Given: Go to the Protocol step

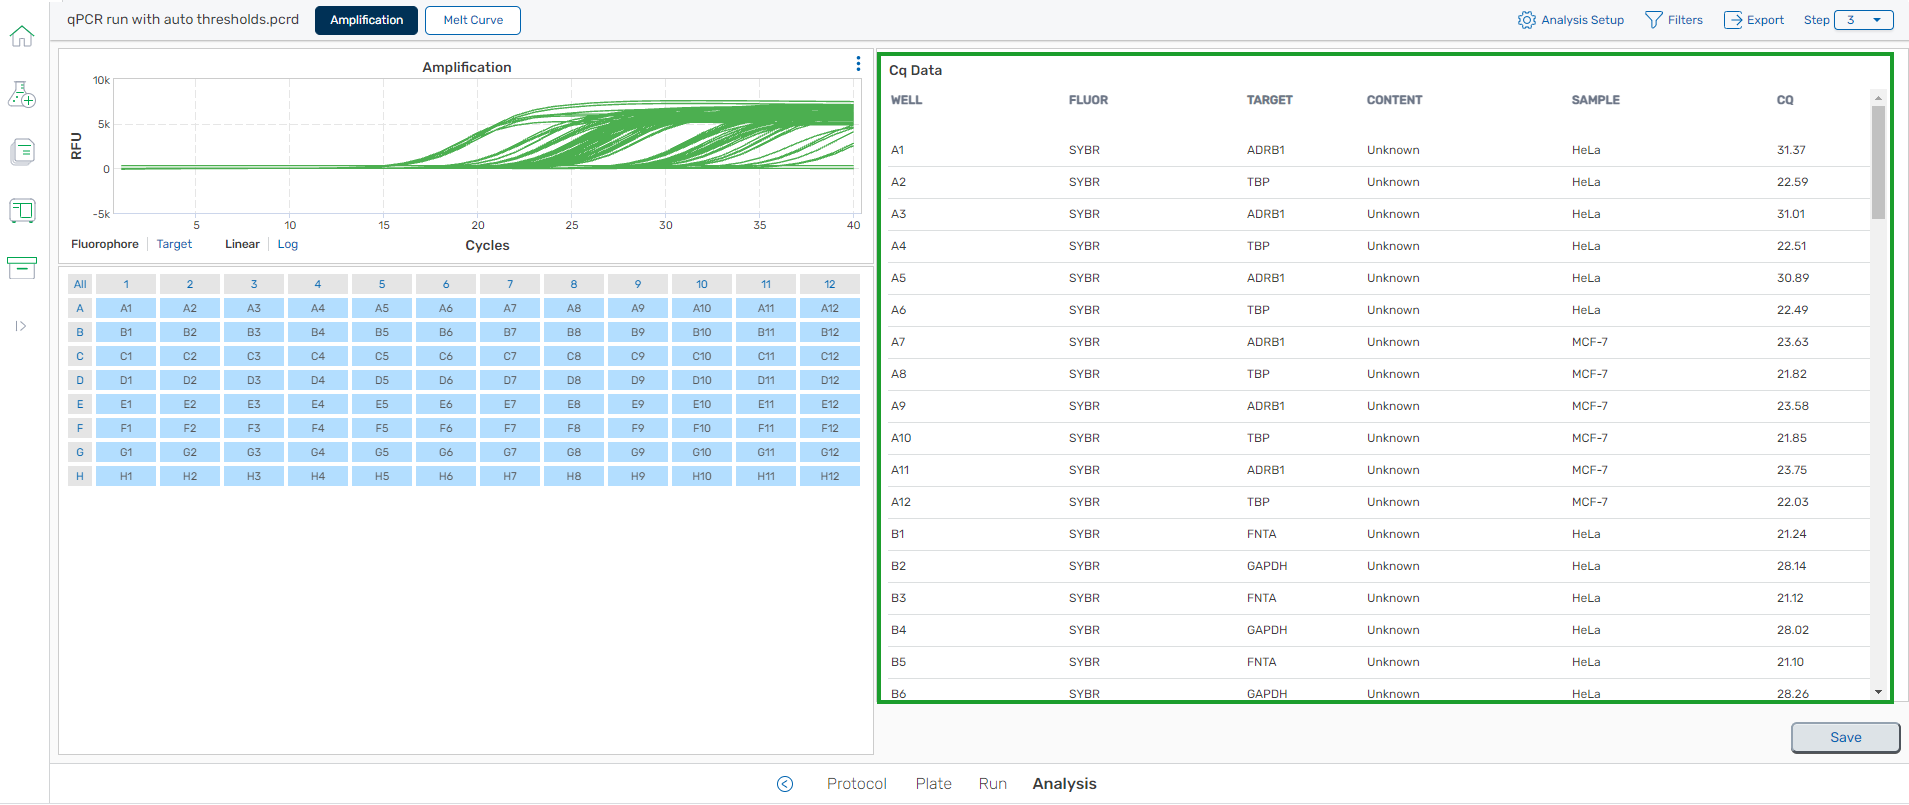Looking at the screenshot, I should (x=856, y=784).
